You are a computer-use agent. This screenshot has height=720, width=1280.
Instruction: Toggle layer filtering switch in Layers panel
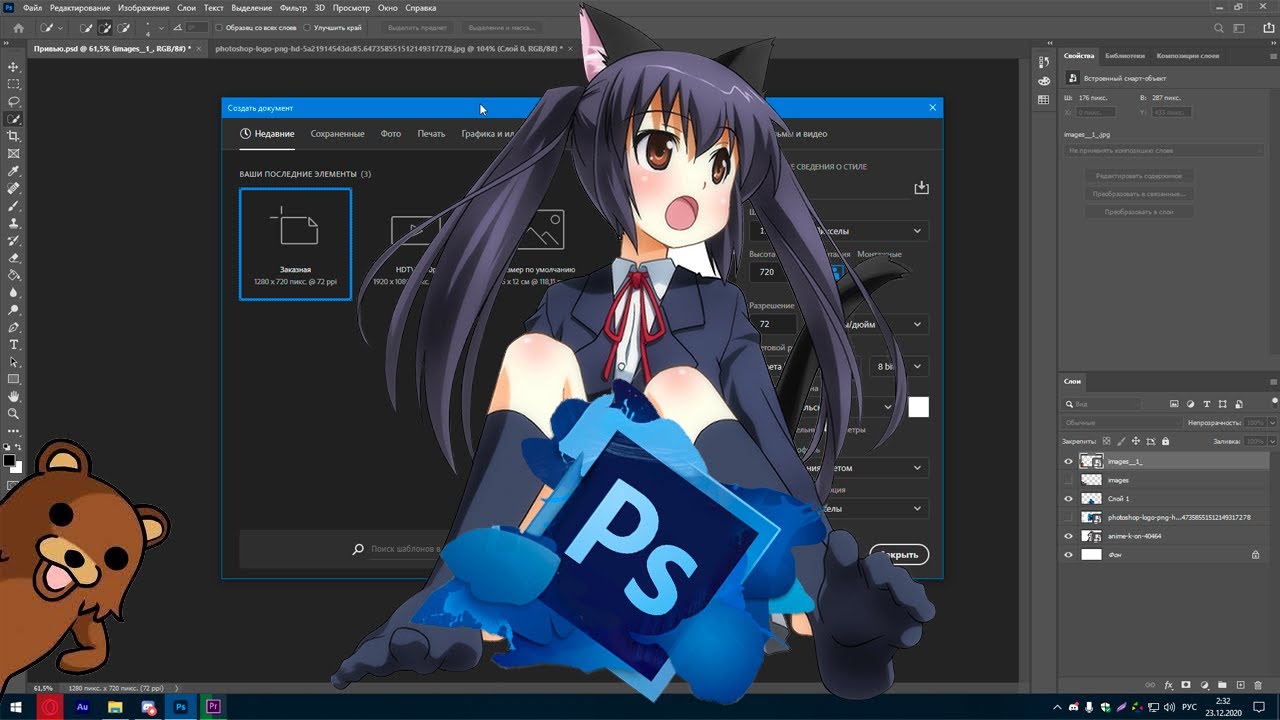click(x=1273, y=401)
